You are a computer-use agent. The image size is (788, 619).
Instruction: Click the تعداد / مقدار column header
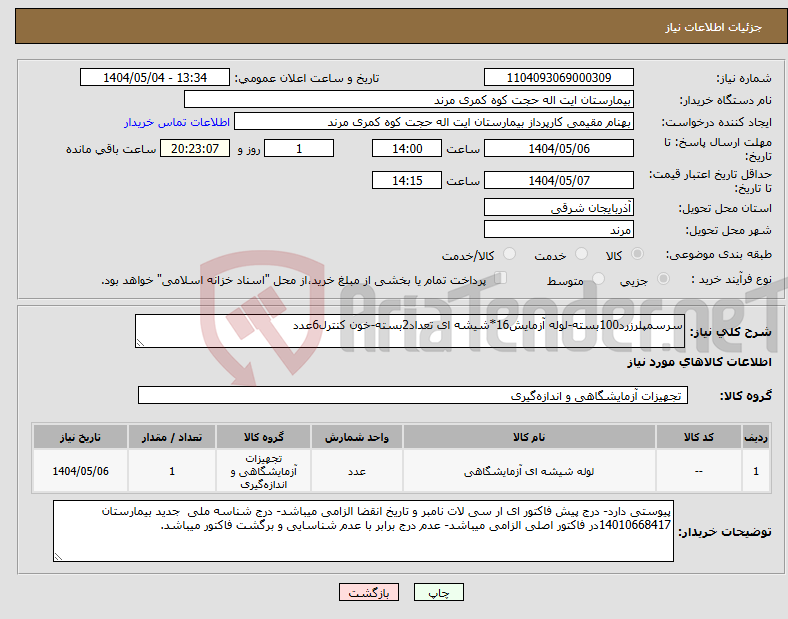(172, 437)
